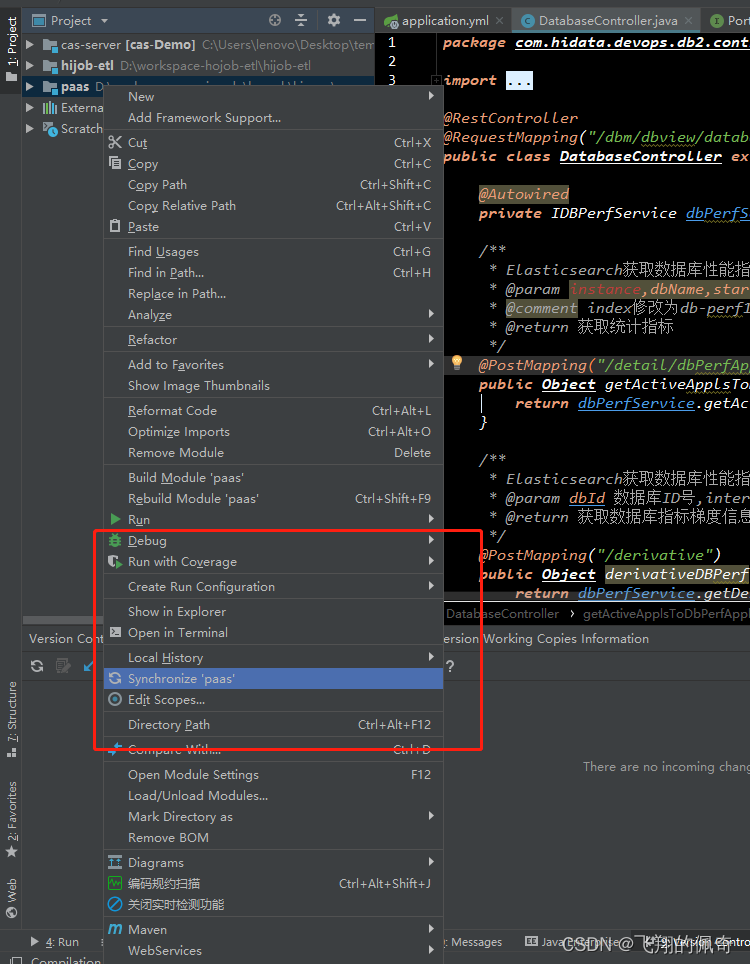Open the 4: Run tool window
Viewport: 750px width, 964px height.
click(x=55, y=942)
